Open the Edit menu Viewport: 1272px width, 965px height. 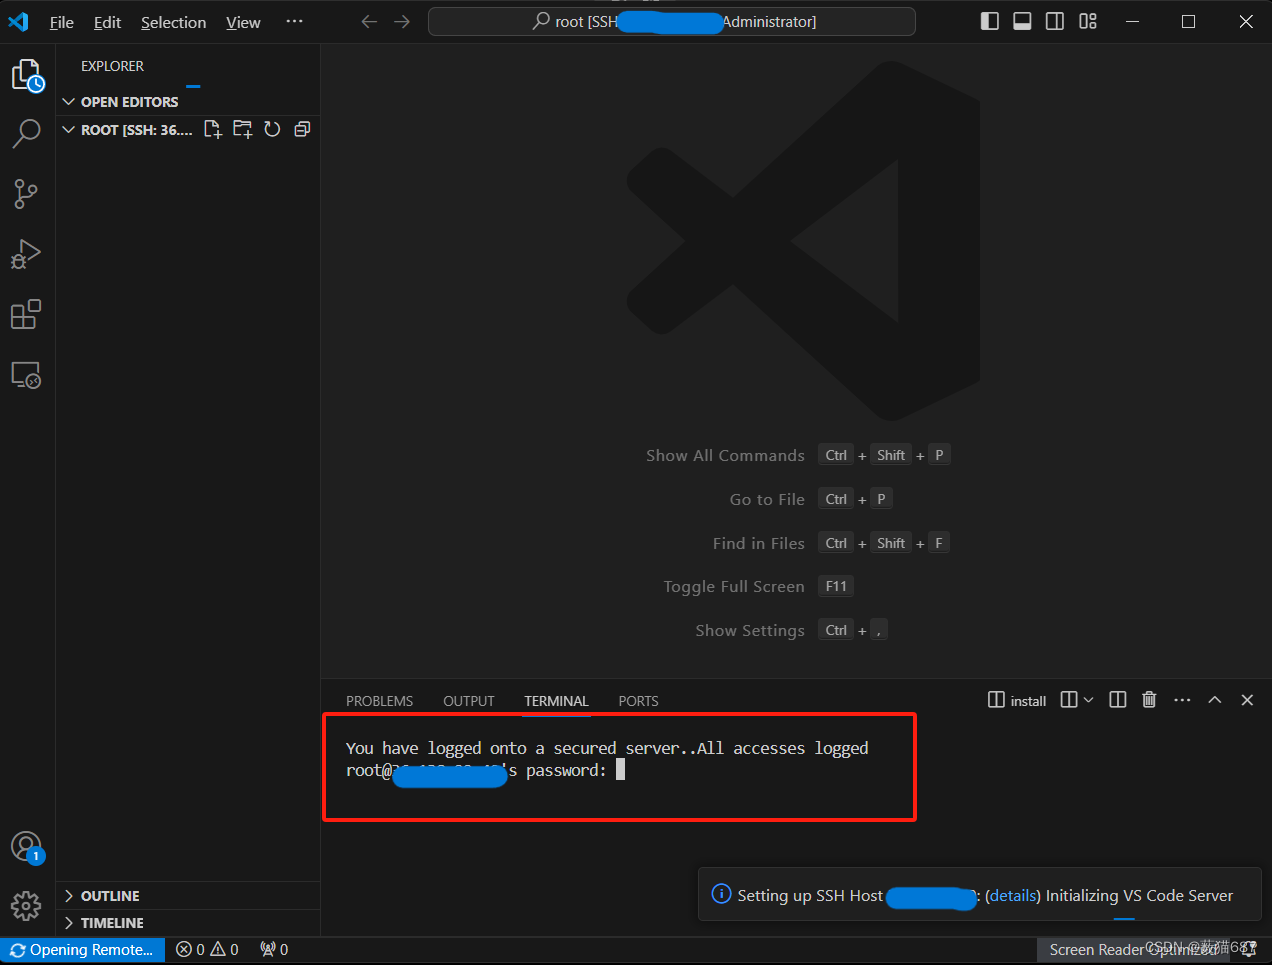pos(107,22)
